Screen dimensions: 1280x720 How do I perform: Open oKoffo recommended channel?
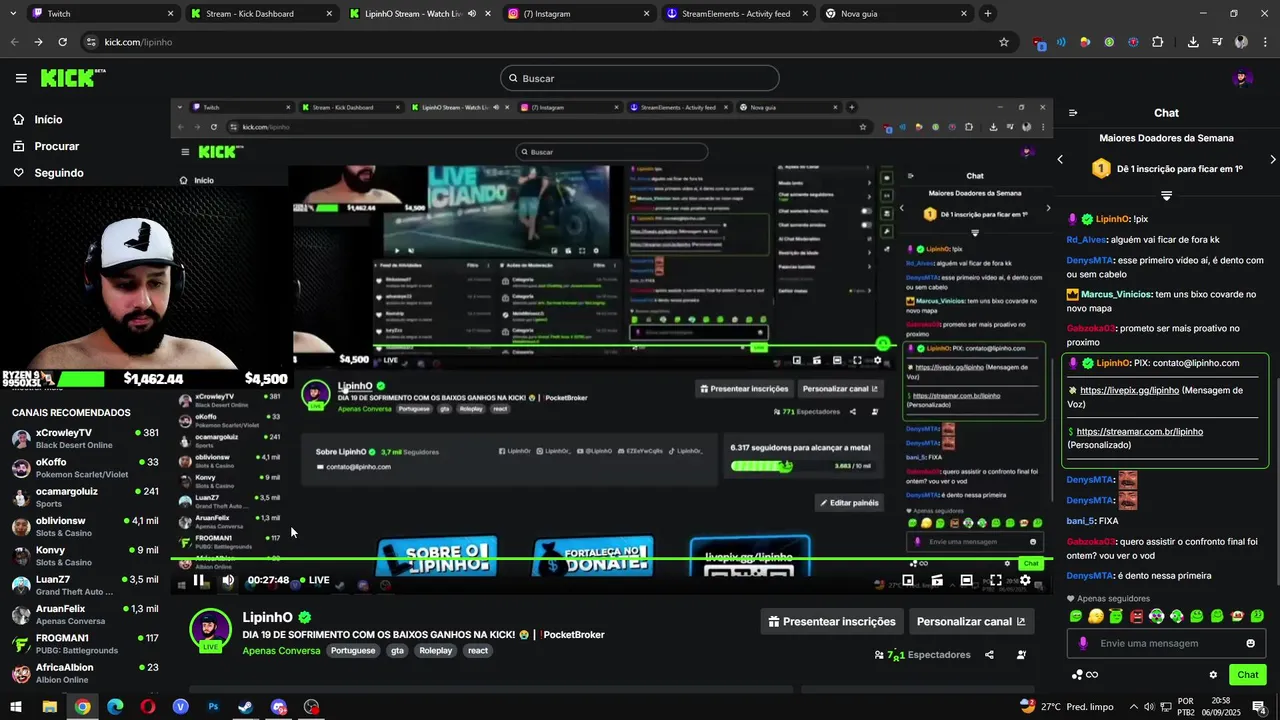tap(85, 468)
